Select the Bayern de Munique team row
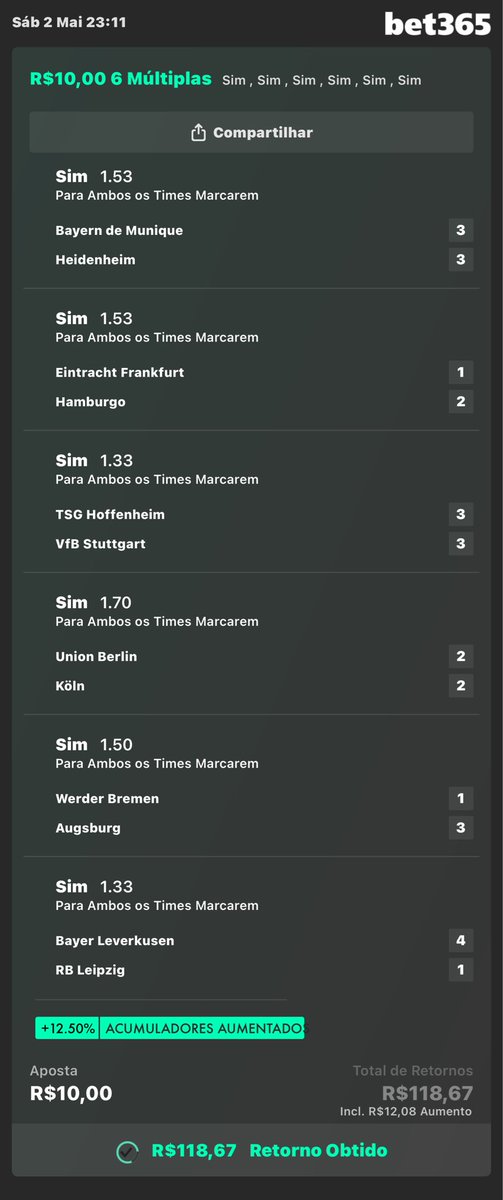Image resolution: width=503 pixels, height=1200 pixels. pos(251,231)
